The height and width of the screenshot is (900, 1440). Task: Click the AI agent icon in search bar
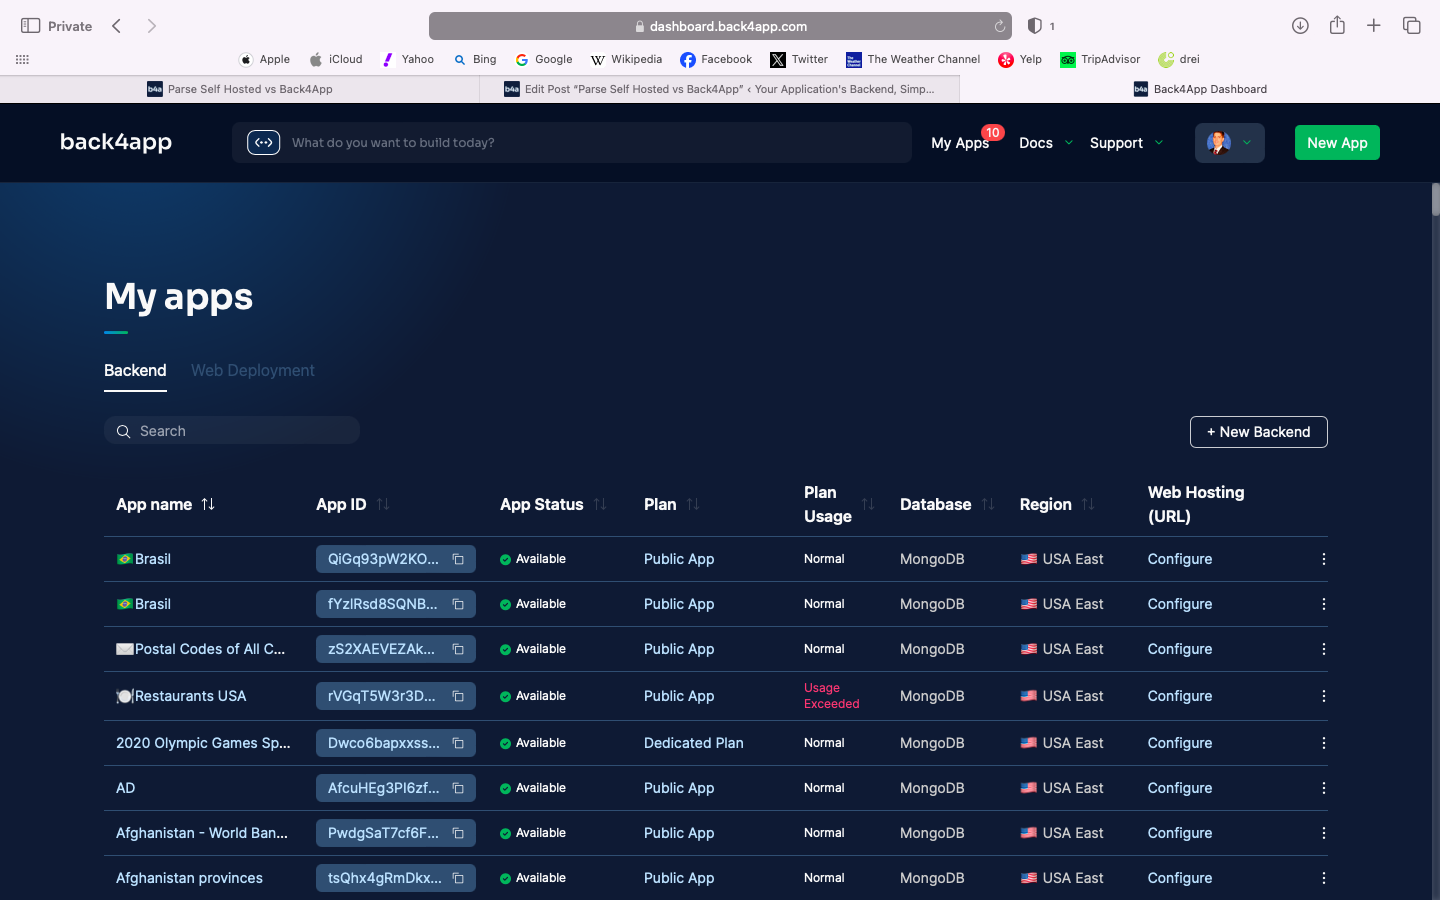[x=263, y=143]
